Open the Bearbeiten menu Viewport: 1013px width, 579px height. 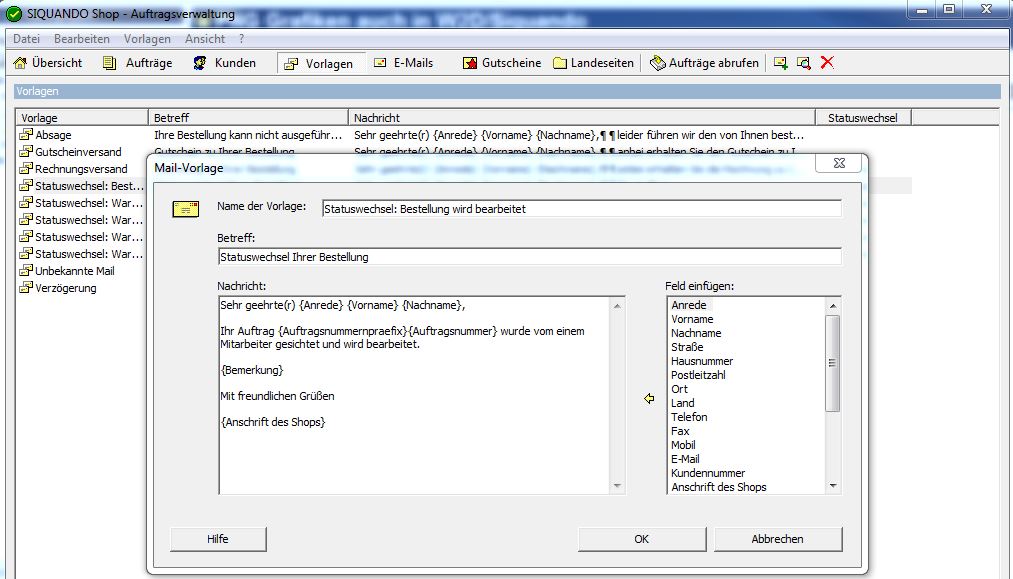point(82,39)
